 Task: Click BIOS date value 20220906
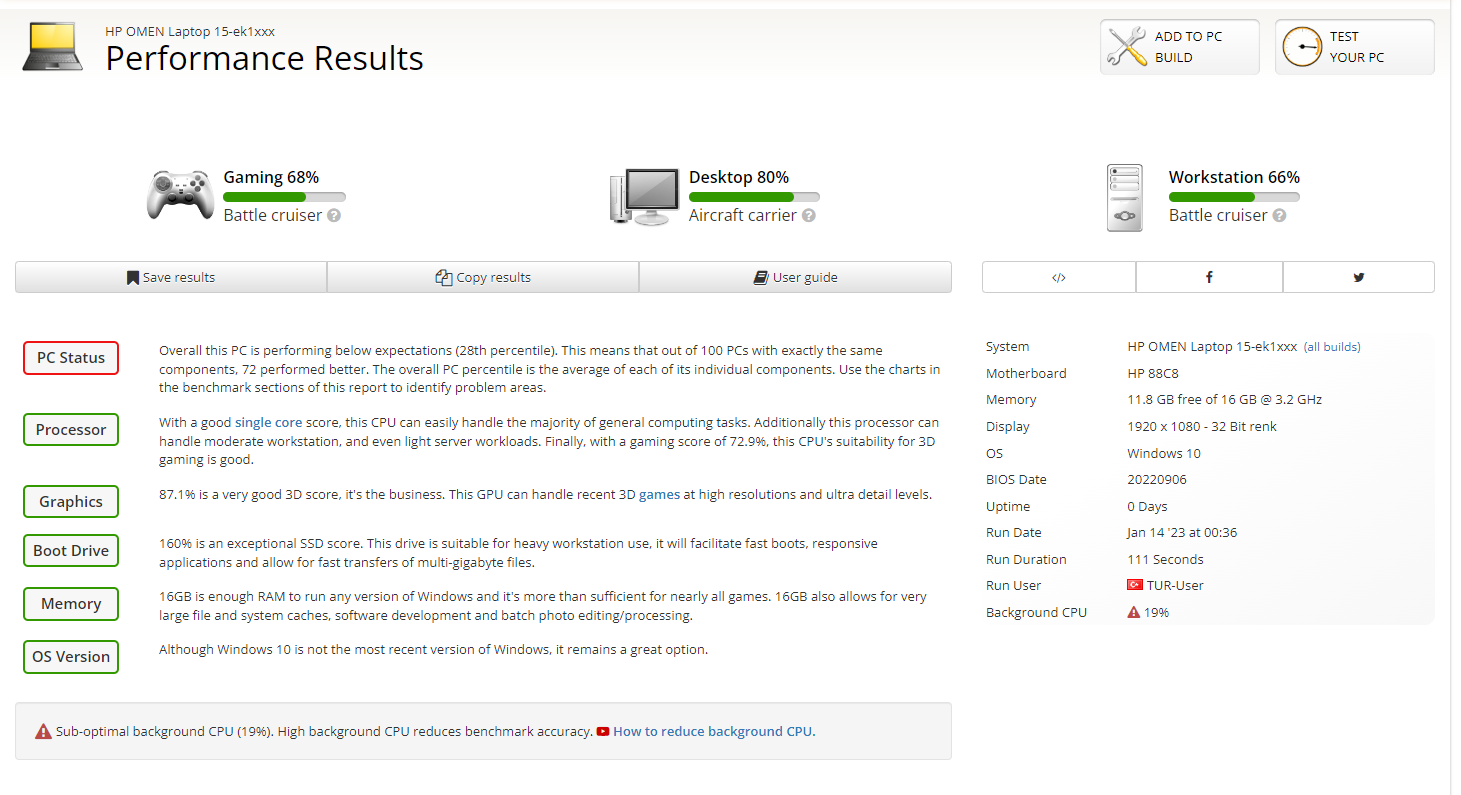coord(1157,479)
